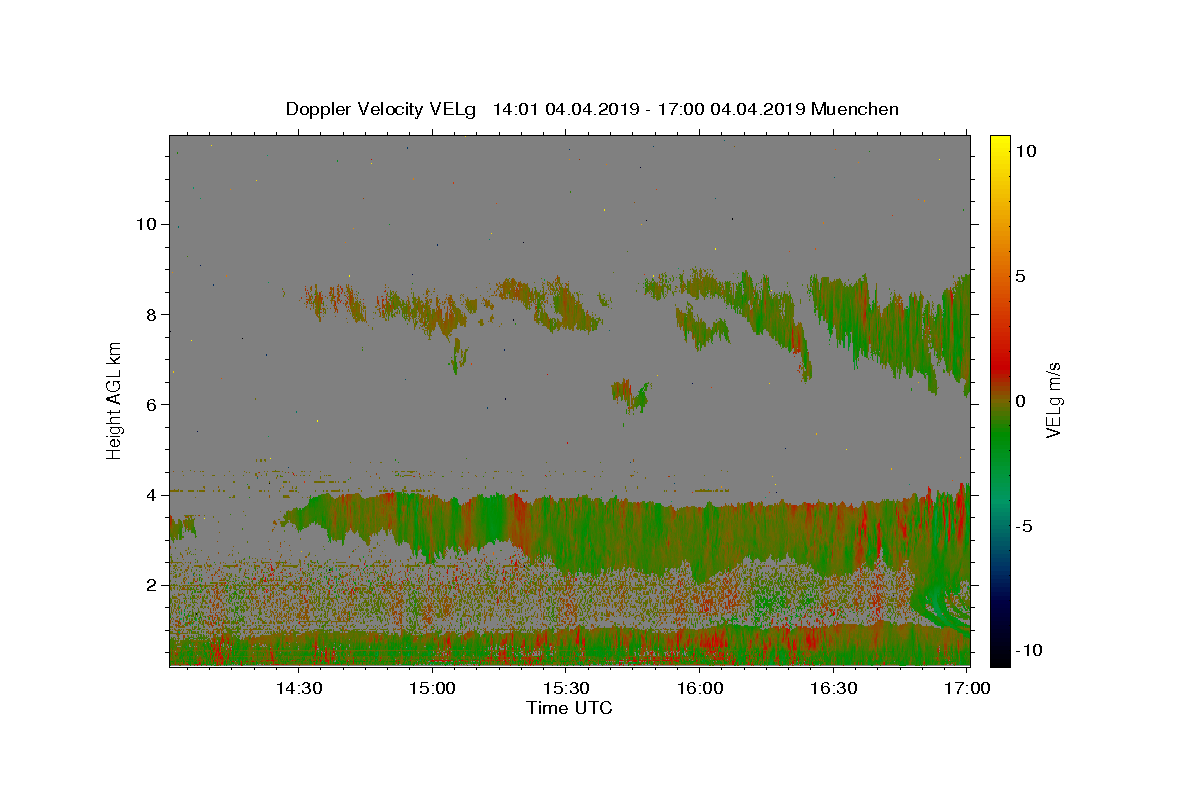
Task: Click the height label 10 on y-axis
Action: pyautogui.click(x=146, y=224)
